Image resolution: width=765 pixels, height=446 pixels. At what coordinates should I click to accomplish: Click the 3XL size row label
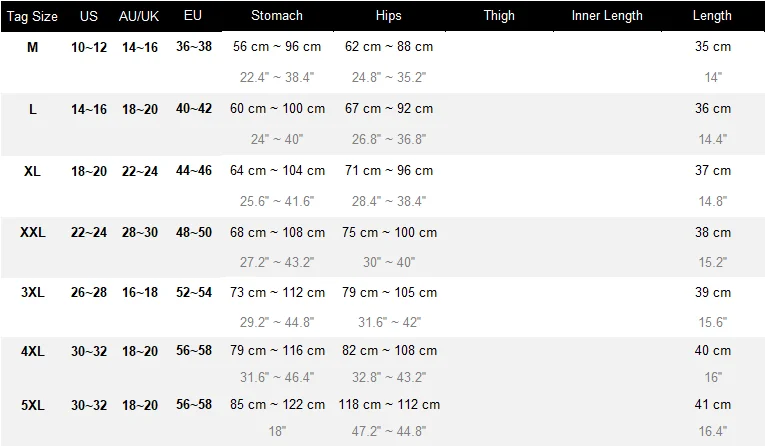[33, 292]
